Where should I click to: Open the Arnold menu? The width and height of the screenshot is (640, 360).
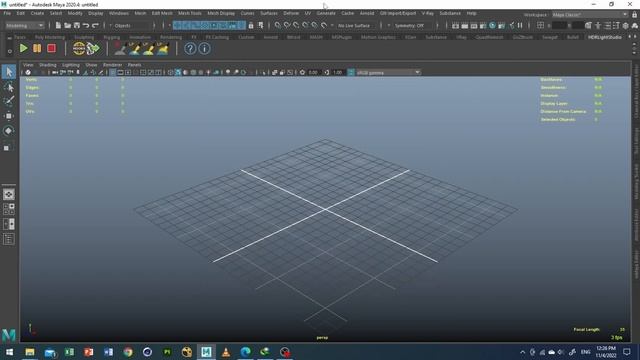pos(367,13)
